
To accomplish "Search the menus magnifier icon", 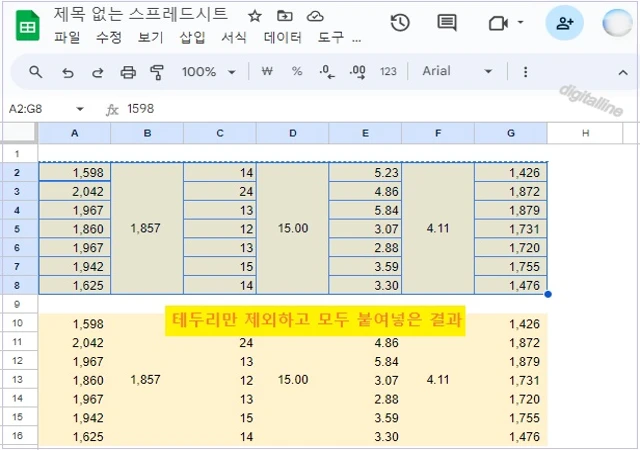I will point(36,72).
